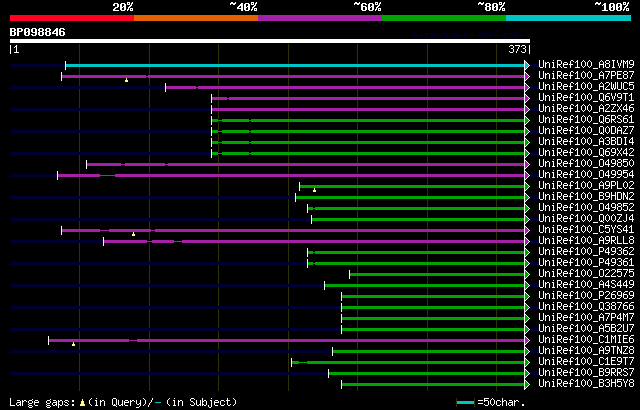Image resolution: width=640 pixels, height=410 pixels.
Task: Click the UniRef100_Q0DAZ7 label
Action: pos(586,131)
